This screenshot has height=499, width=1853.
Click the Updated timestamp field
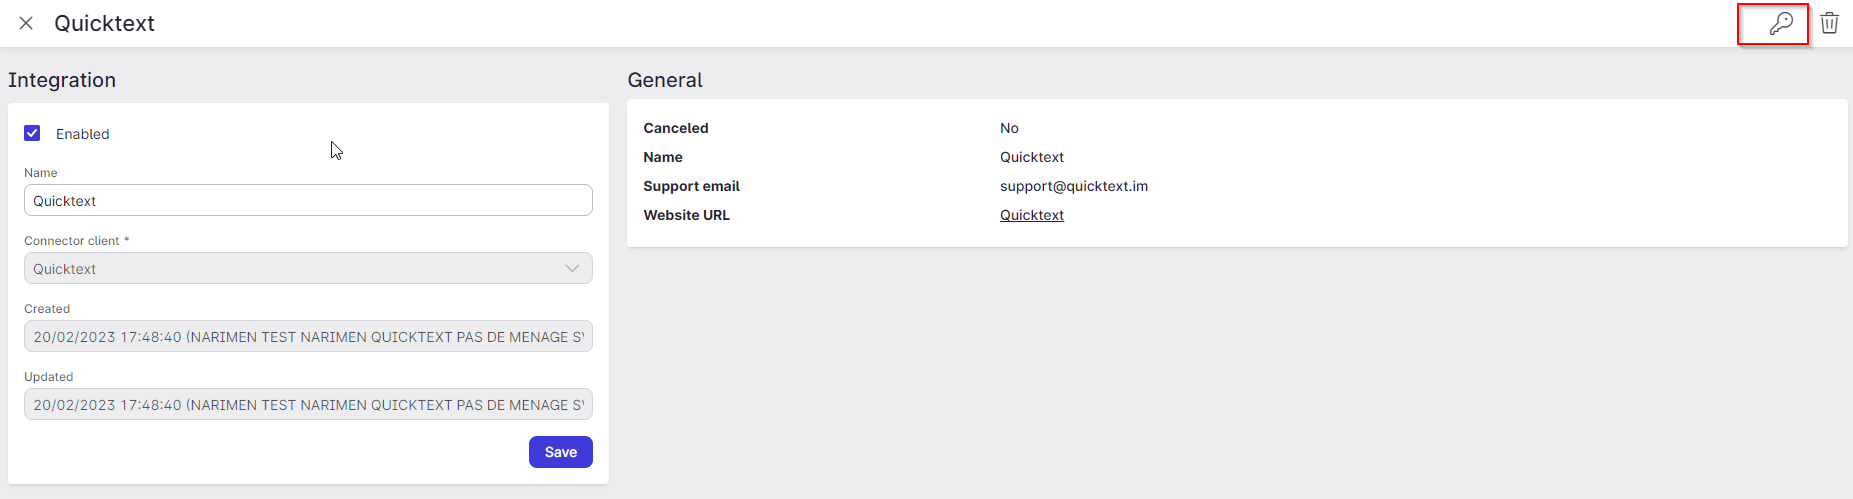click(308, 404)
